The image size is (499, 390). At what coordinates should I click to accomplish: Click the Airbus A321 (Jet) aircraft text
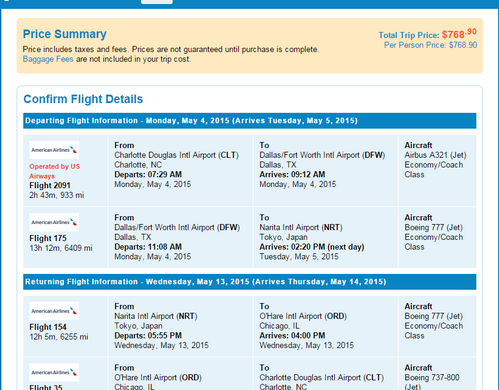click(435, 155)
